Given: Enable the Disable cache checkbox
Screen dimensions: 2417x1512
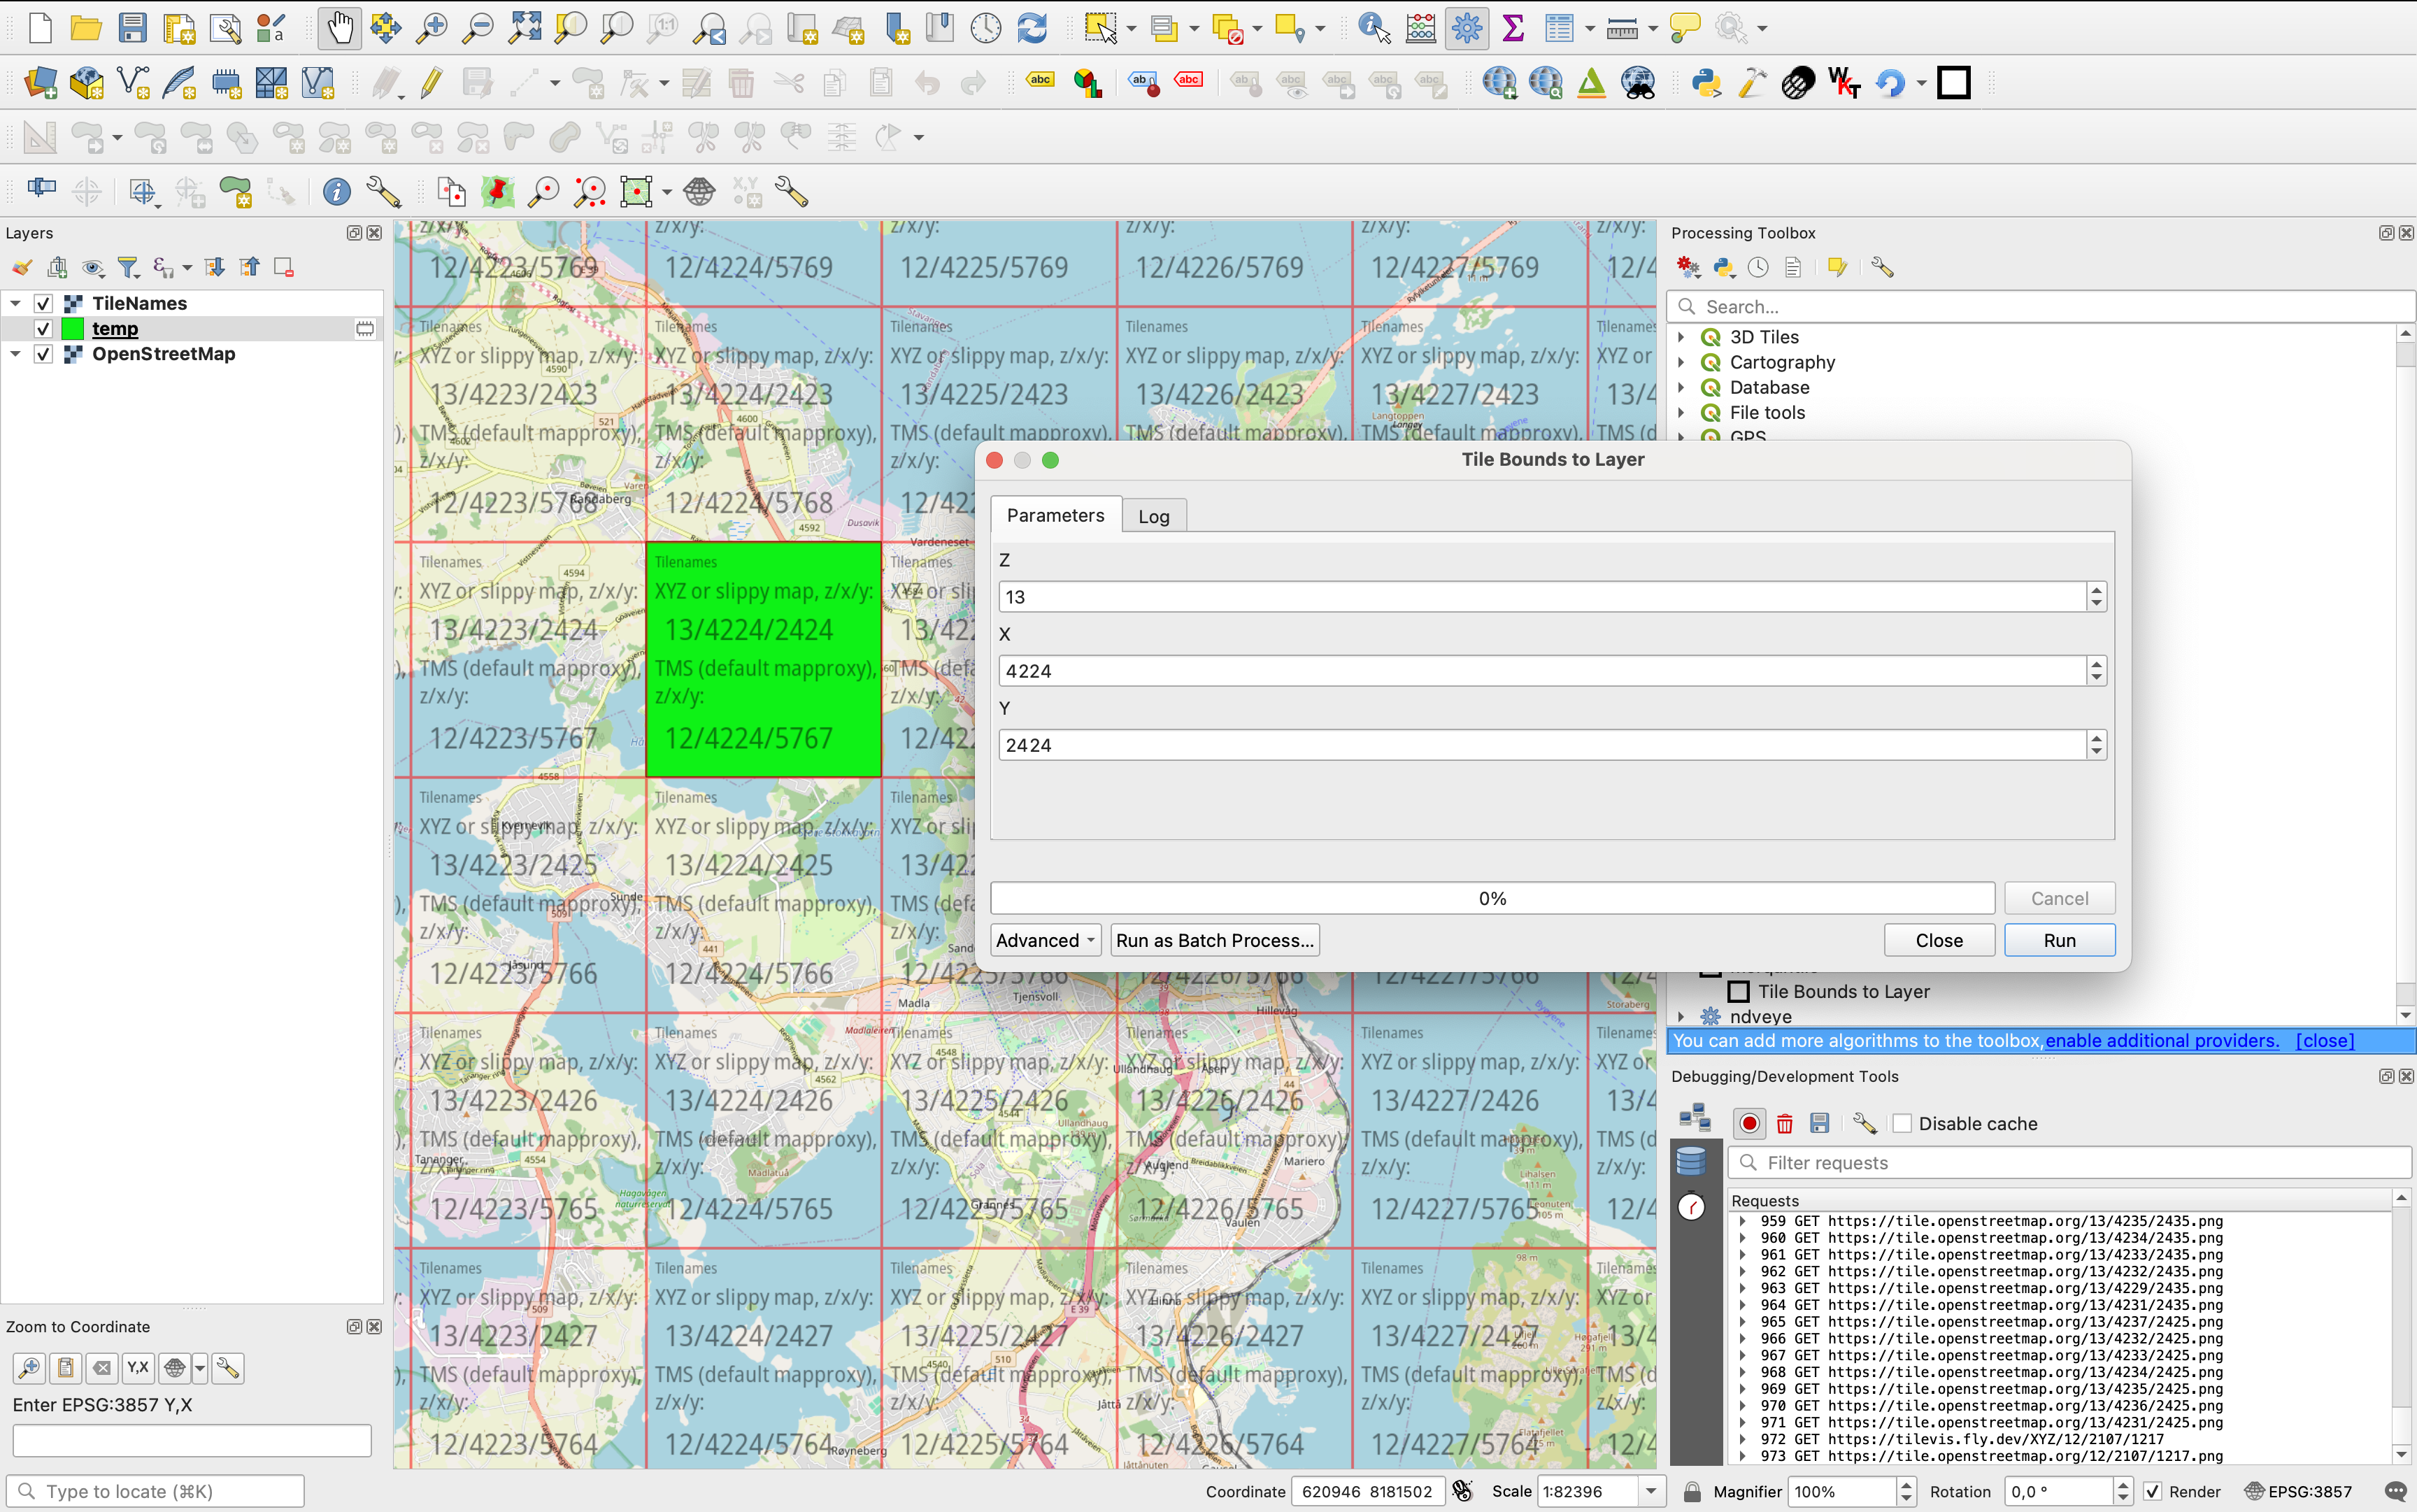Looking at the screenshot, I should [1902, 1123].
